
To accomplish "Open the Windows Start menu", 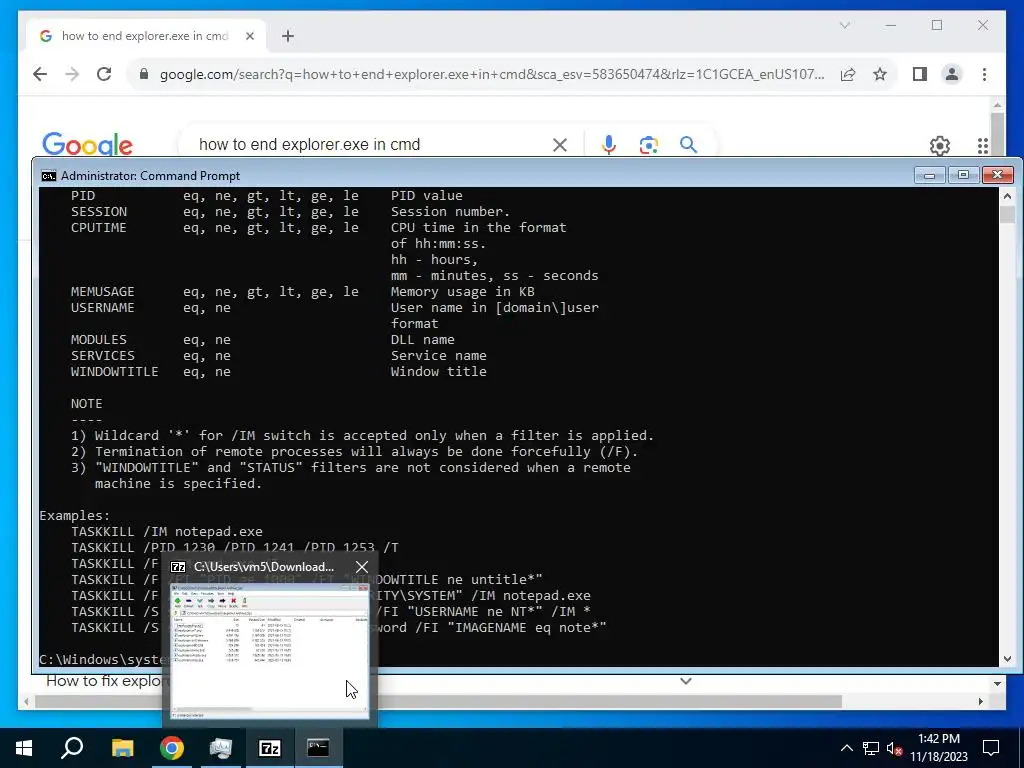I will [24, 748].
